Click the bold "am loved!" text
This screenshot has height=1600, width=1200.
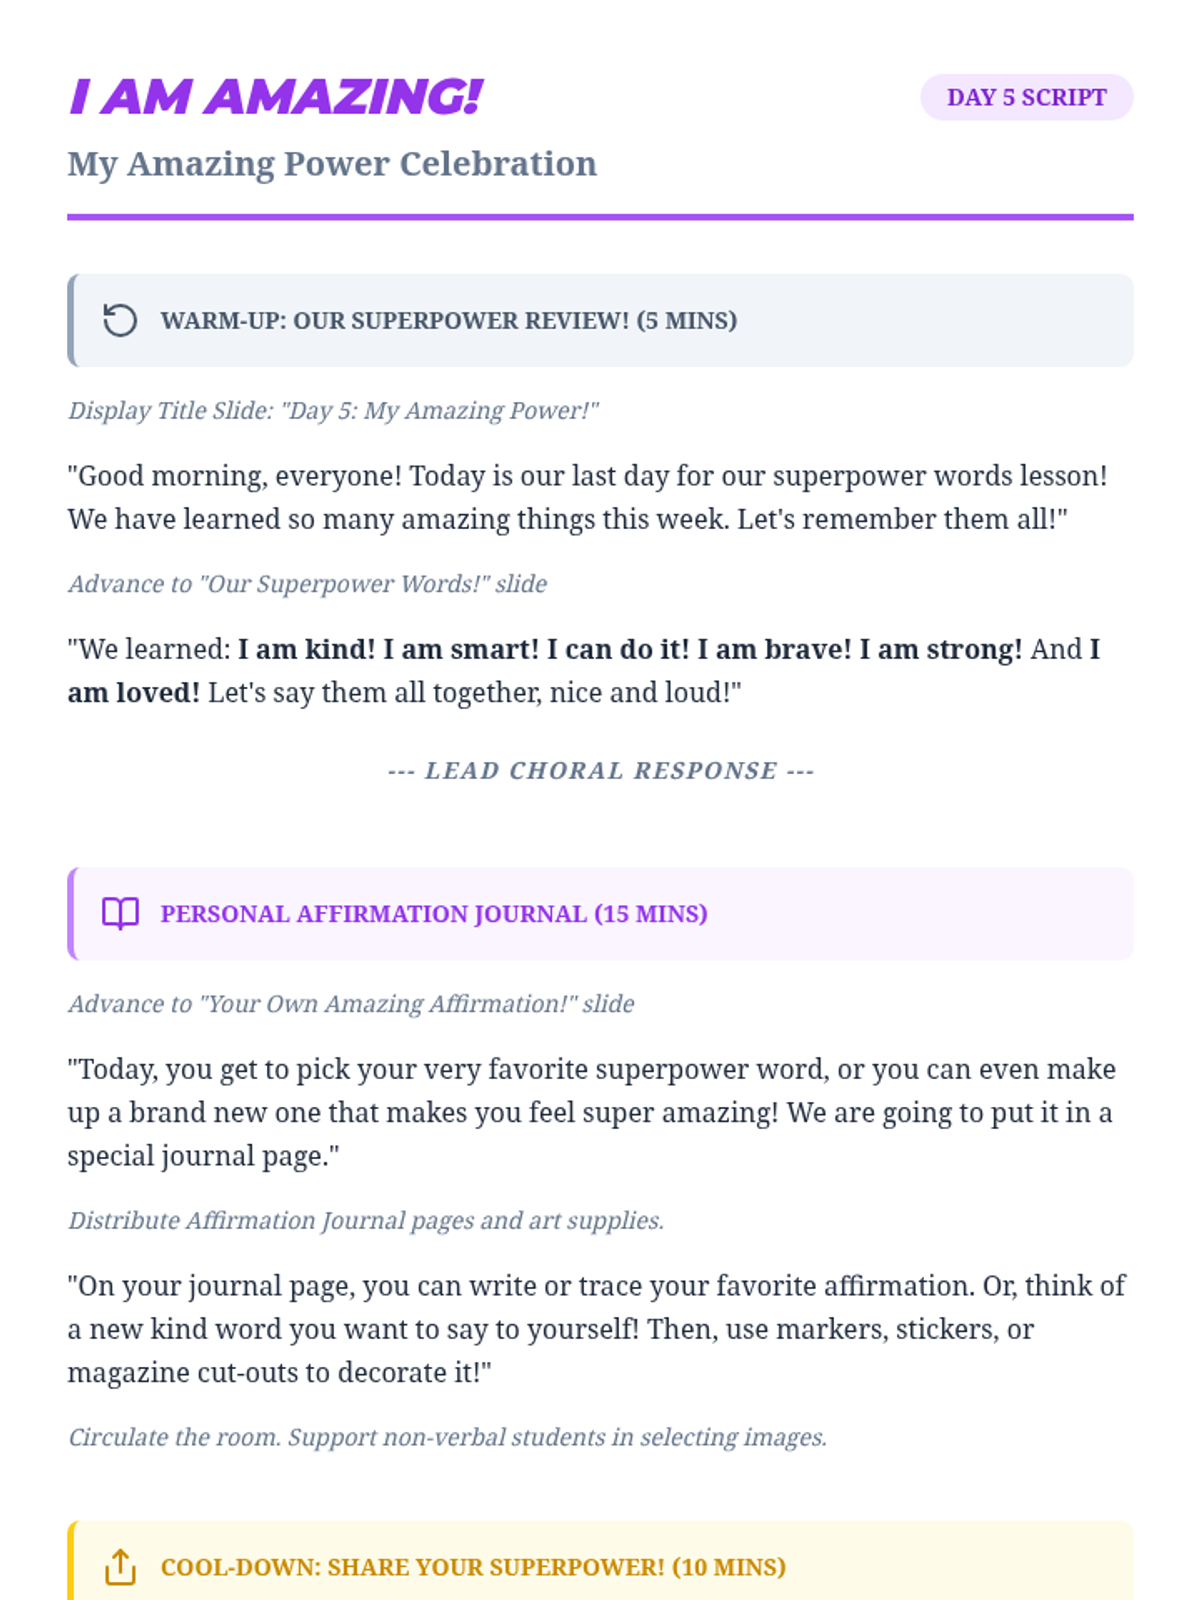[134, 693]
